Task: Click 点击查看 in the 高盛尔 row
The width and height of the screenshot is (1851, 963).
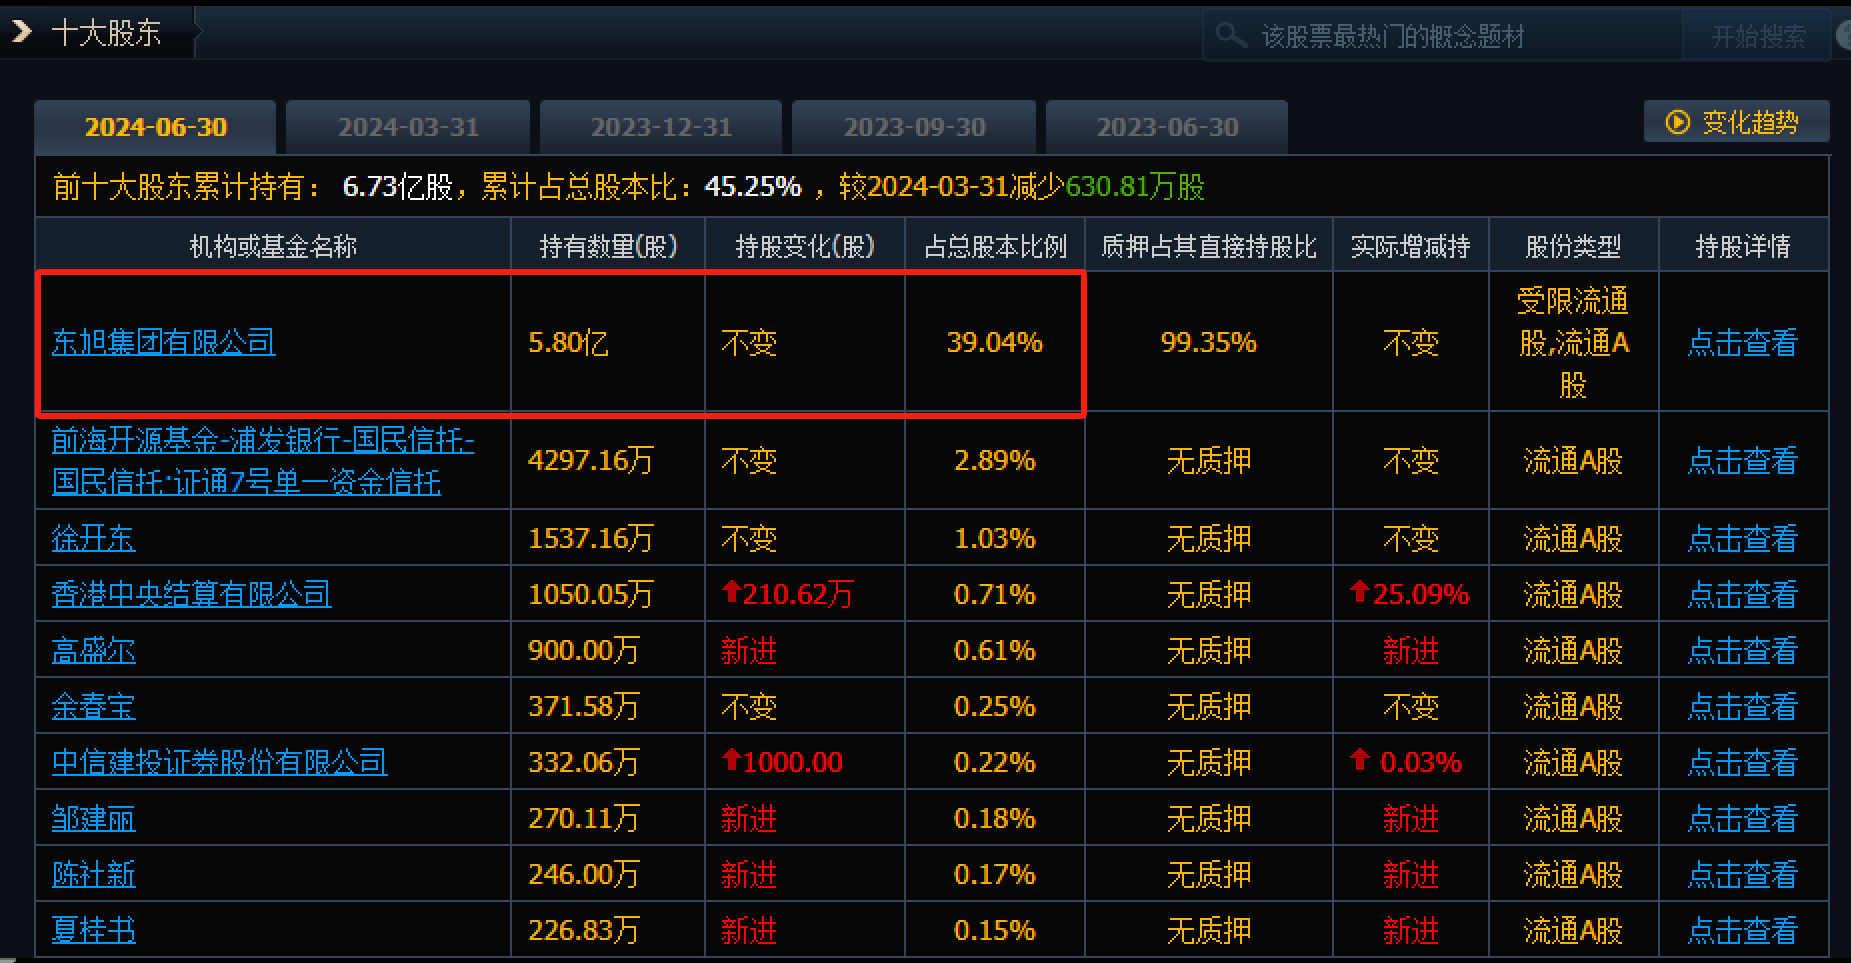Action: (1742, 650)
